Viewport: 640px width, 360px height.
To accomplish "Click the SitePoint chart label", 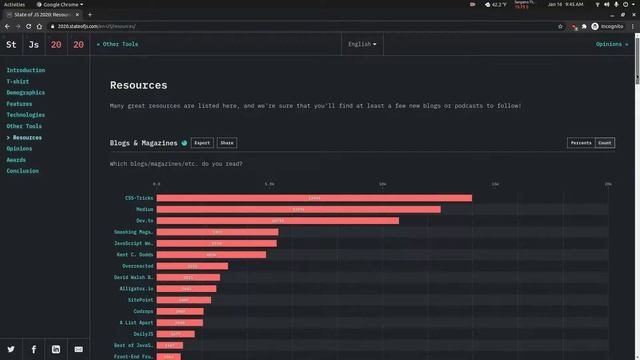I will point(141,300).
